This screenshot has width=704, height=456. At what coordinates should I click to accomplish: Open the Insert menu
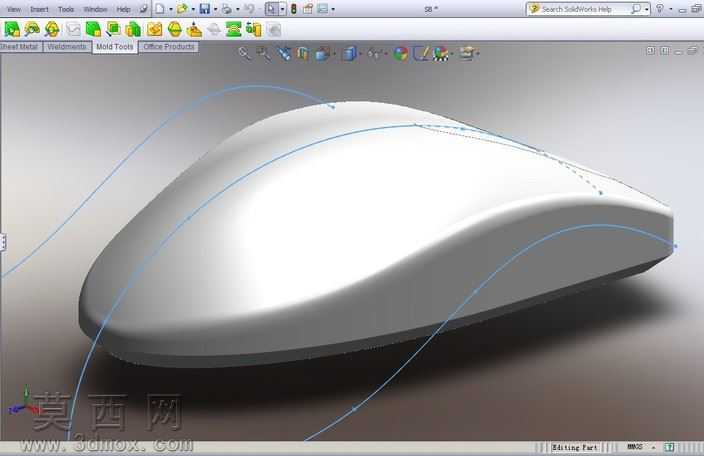tap(40, 9)
